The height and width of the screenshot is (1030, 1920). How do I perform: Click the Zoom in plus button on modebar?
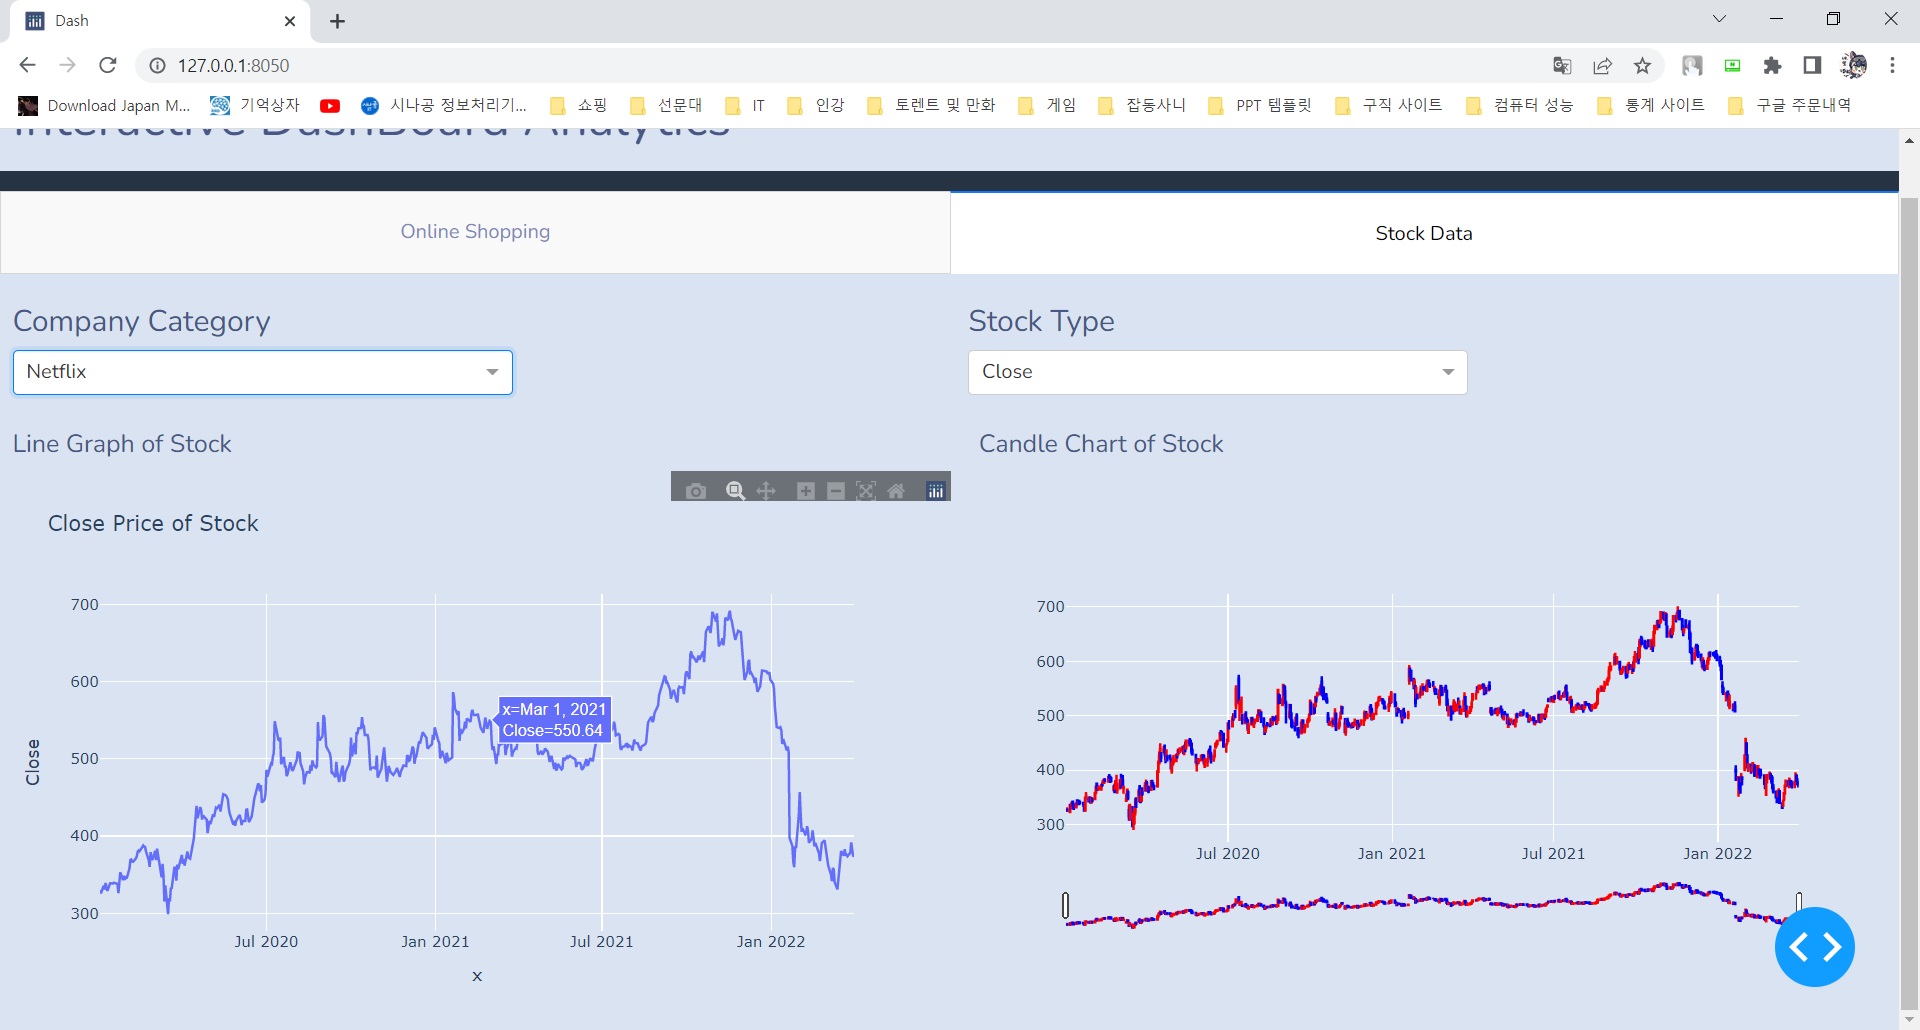pyautogui.click(x=806, y=491)
